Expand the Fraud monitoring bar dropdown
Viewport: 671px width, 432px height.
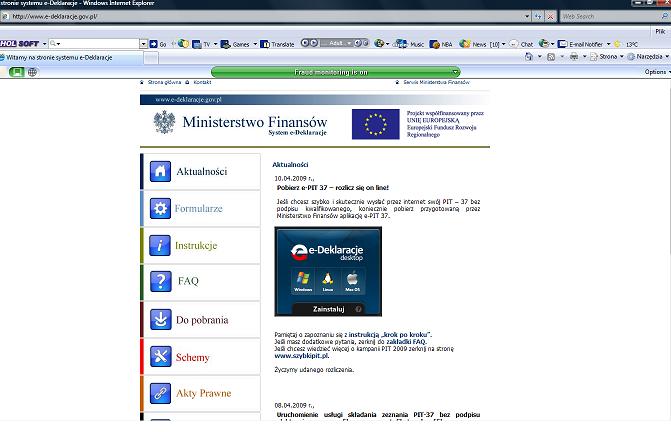tap(456, 72)
